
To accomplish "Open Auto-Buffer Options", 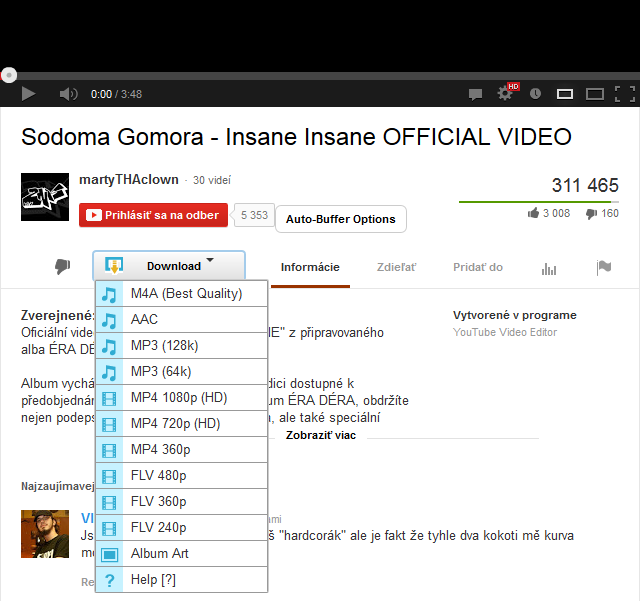I will click(341, 219).
